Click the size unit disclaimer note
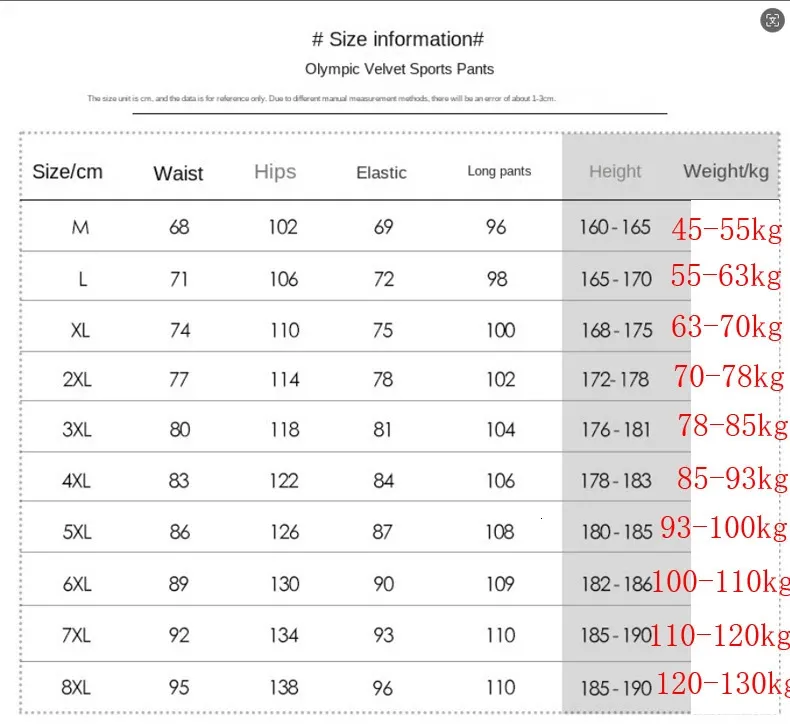This screenshot has width=790, height=725. 320,99
